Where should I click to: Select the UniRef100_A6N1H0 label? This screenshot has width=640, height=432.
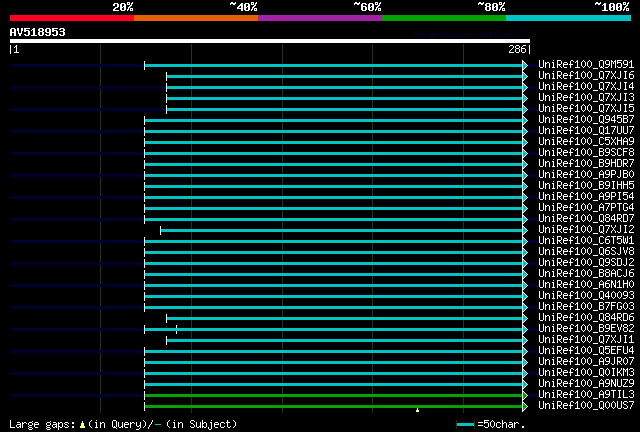586,285
